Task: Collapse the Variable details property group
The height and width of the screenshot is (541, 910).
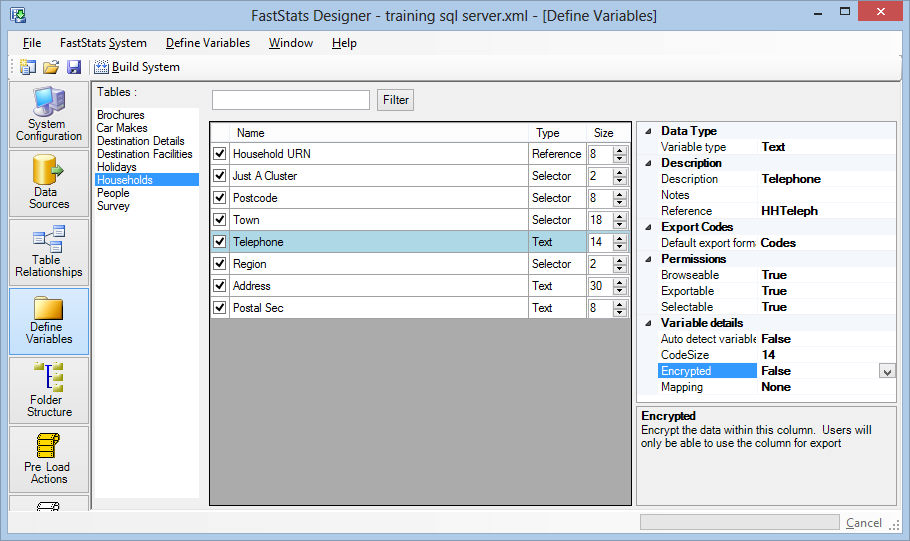Action: 648,323
